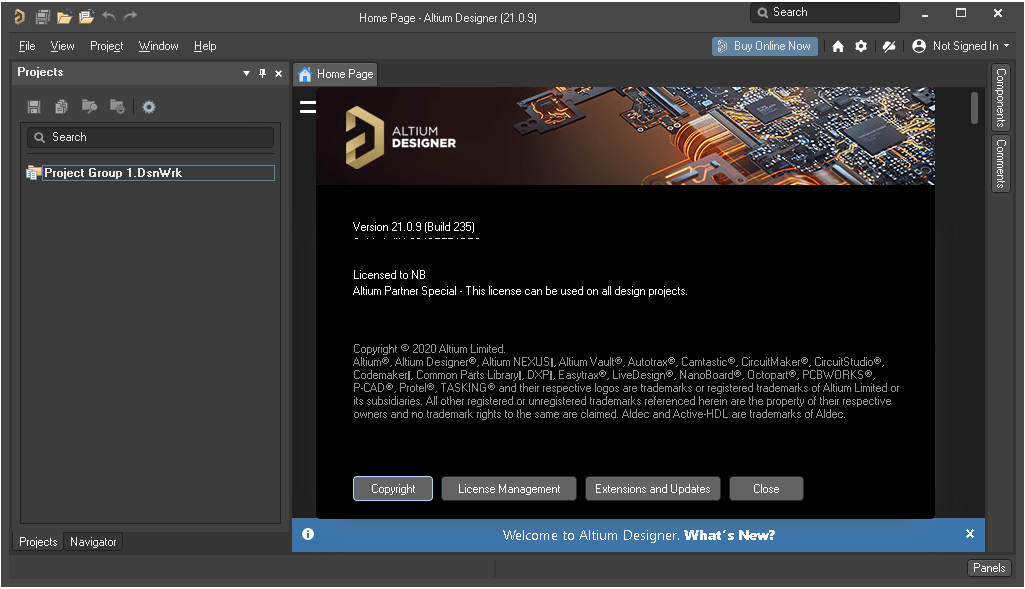
Task: Click the Copyright button
Action: [393, 488]
